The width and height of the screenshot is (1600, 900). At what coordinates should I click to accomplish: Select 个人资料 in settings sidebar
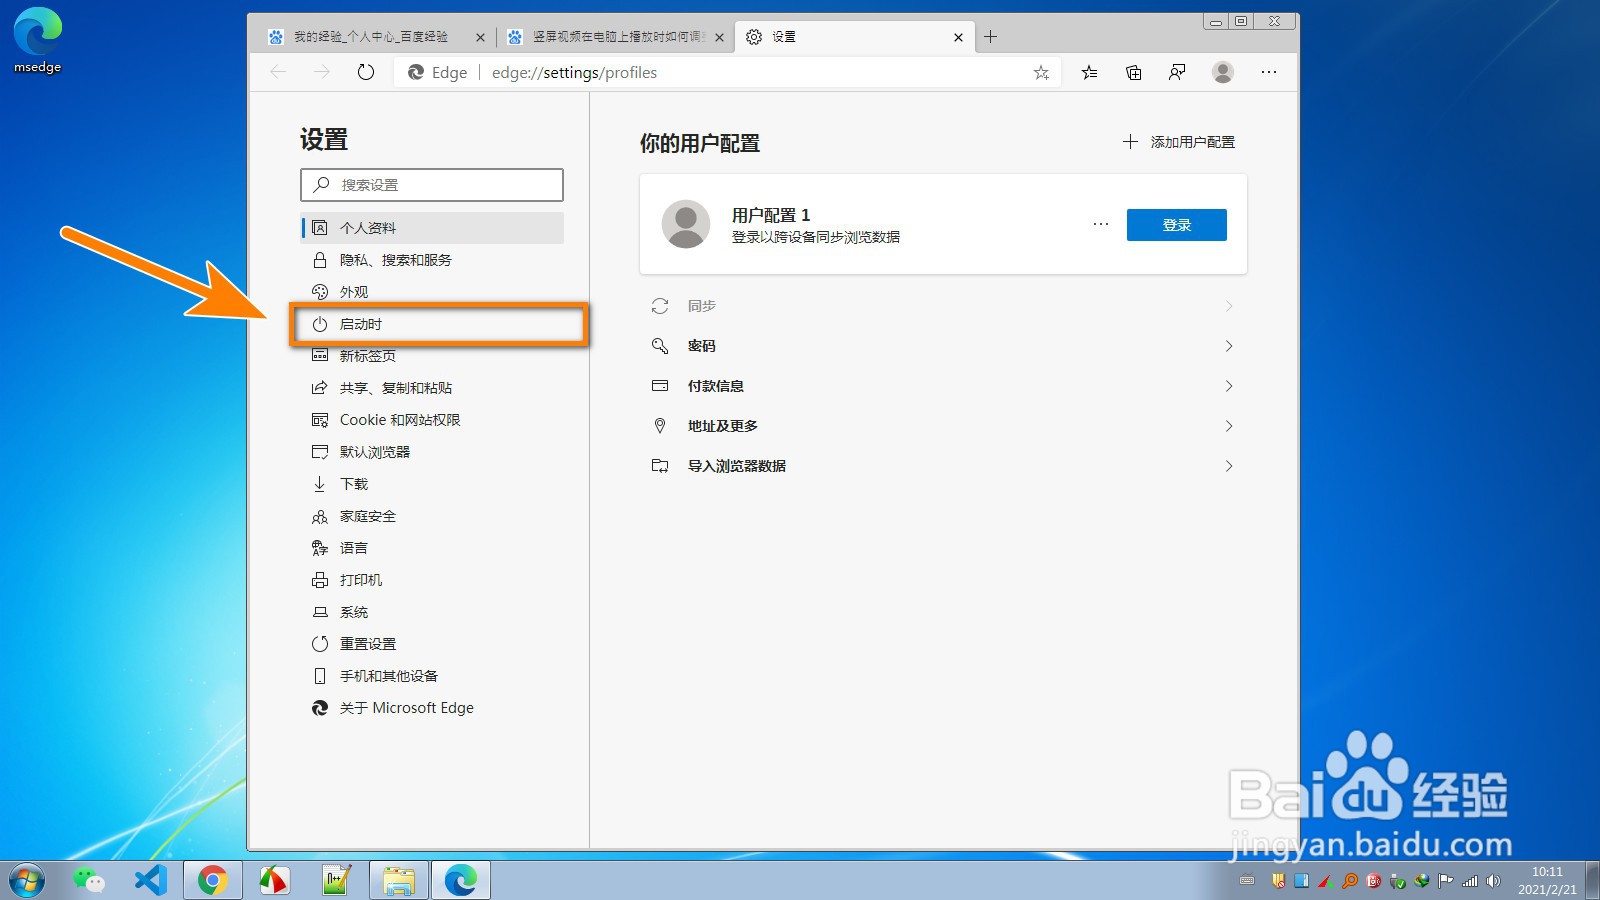[432, 228]
